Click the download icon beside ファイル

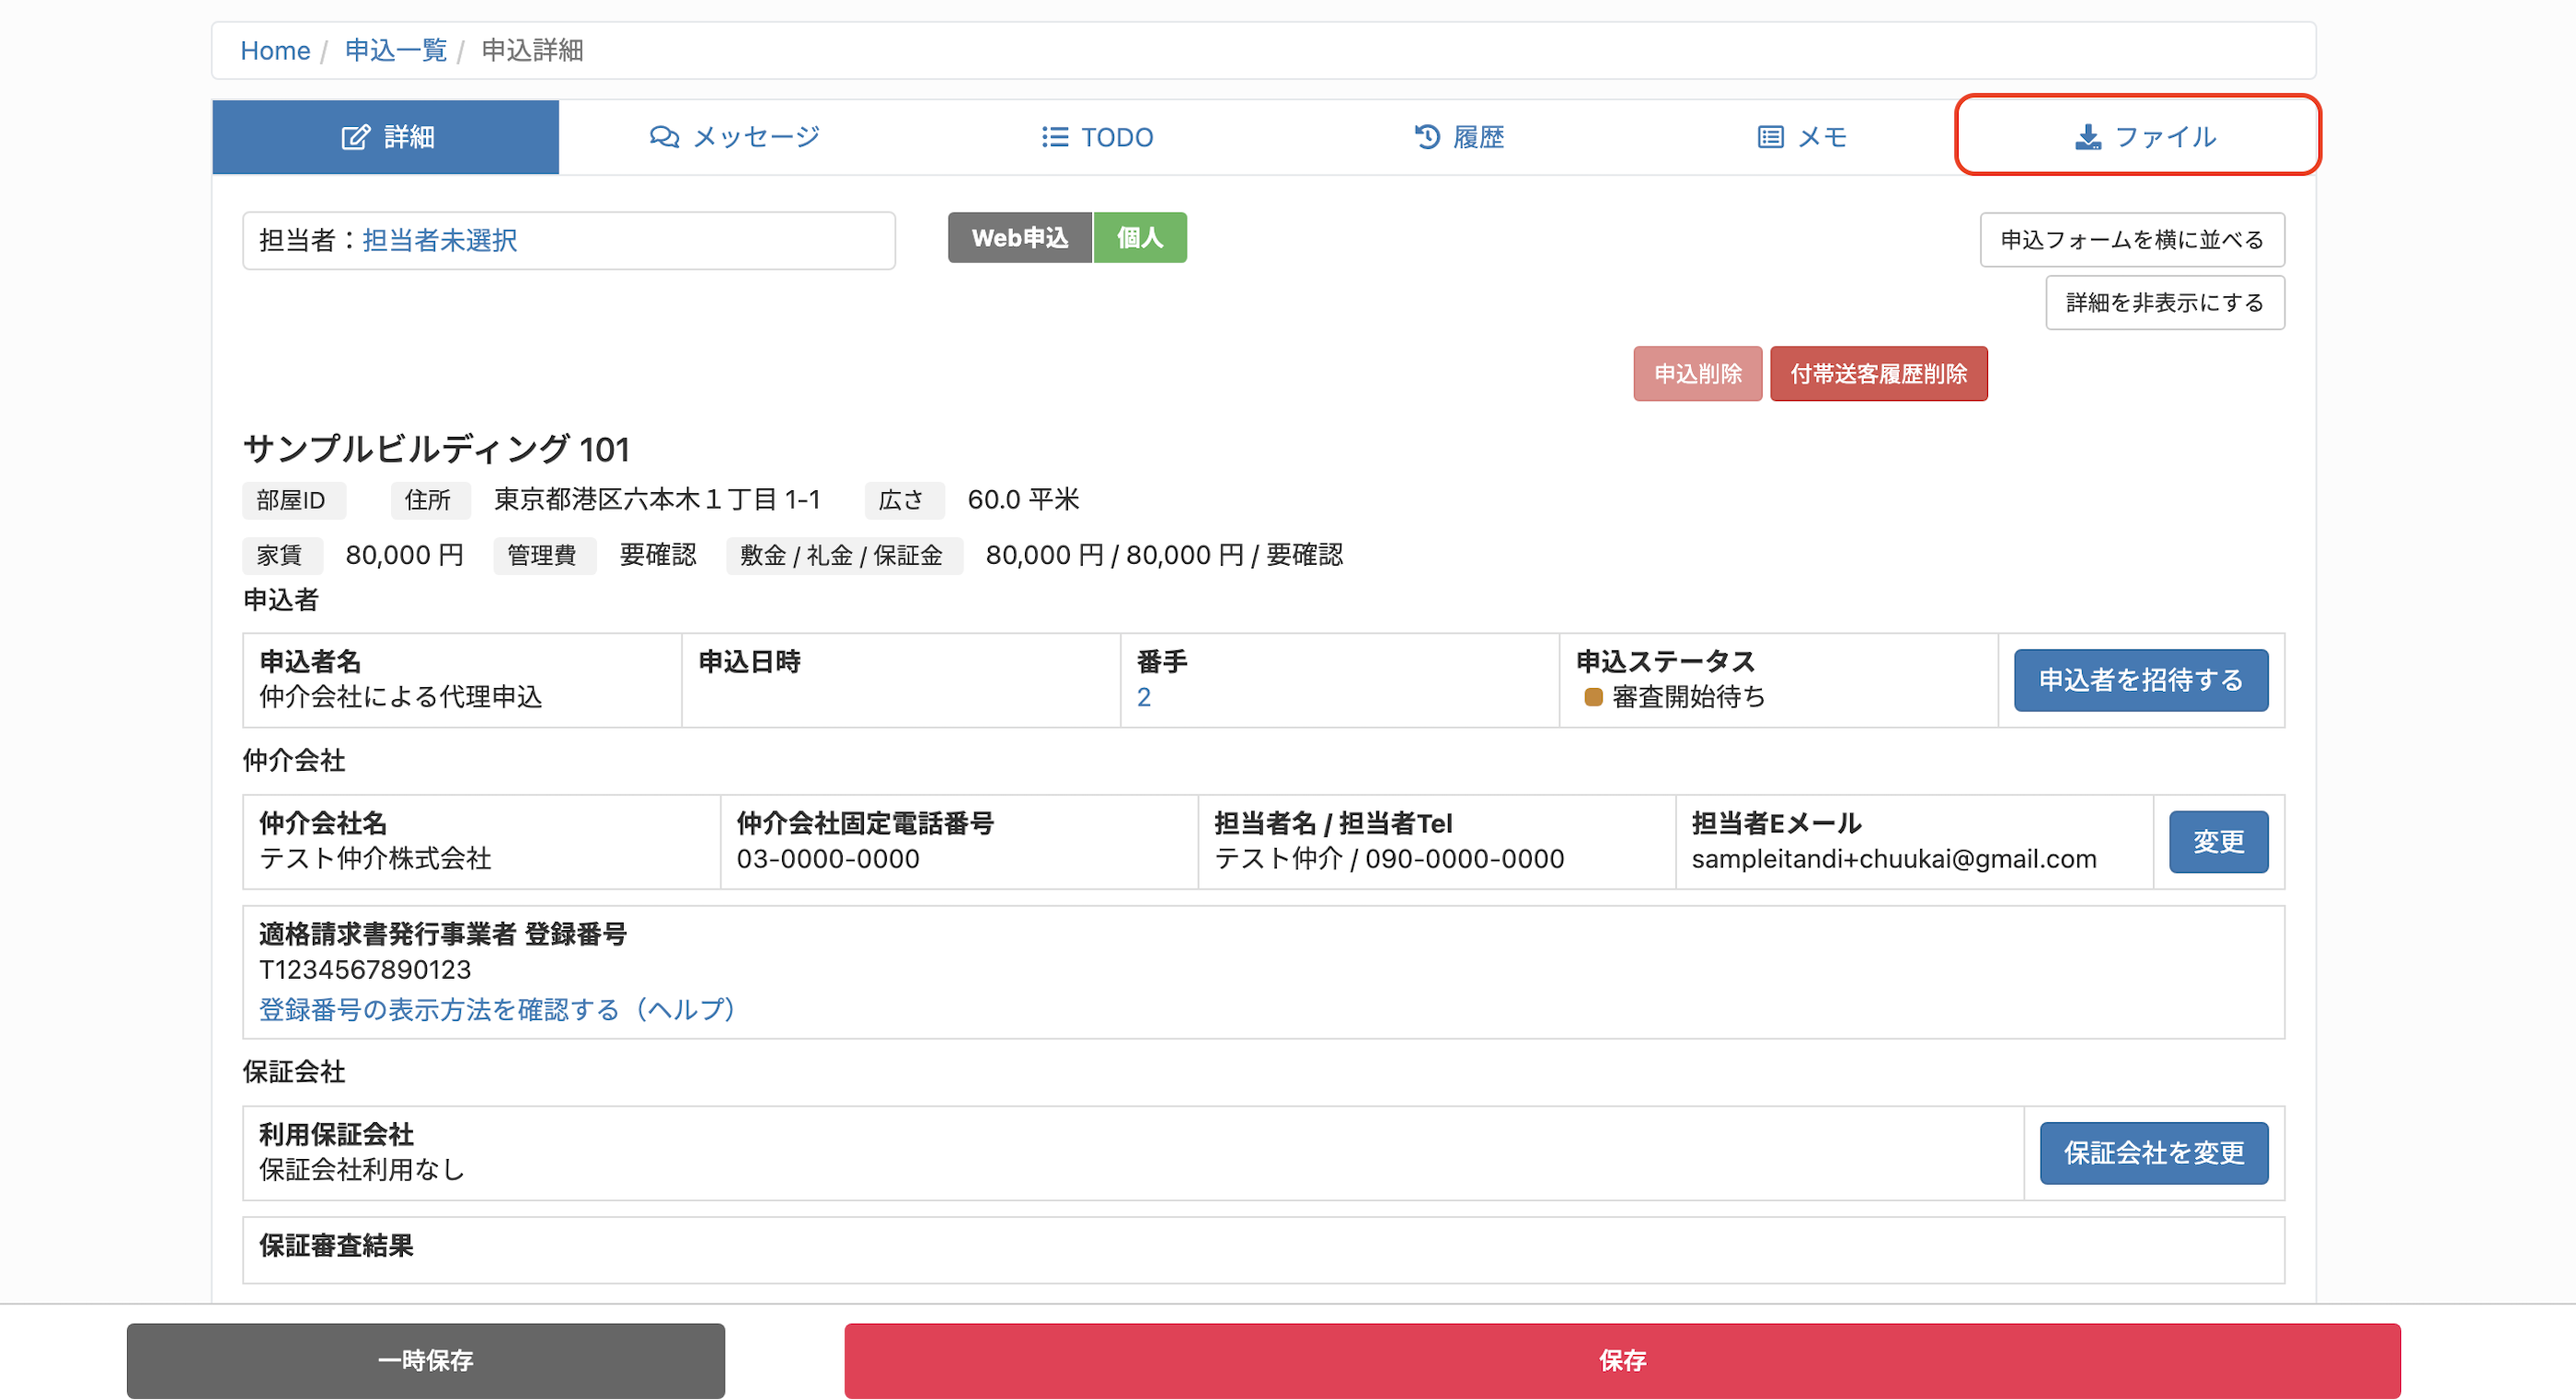pyautogui.click(x=2087, y=137)
